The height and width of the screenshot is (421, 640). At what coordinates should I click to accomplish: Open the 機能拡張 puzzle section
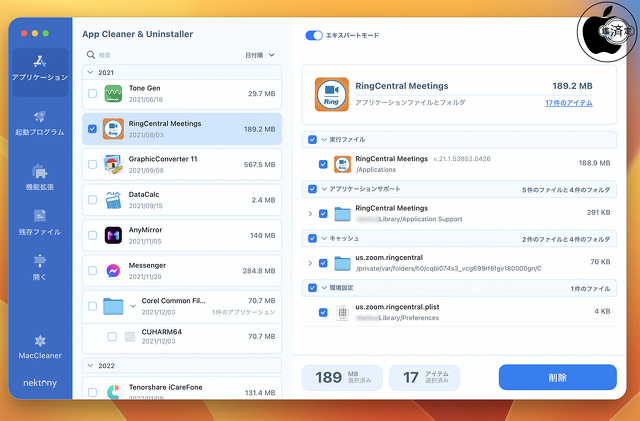click(40, 177)
